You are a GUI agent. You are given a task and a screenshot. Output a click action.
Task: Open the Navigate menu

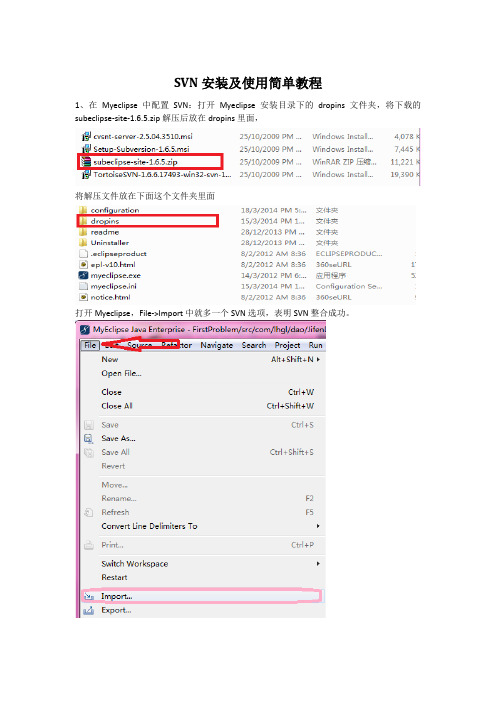[217, 345]
